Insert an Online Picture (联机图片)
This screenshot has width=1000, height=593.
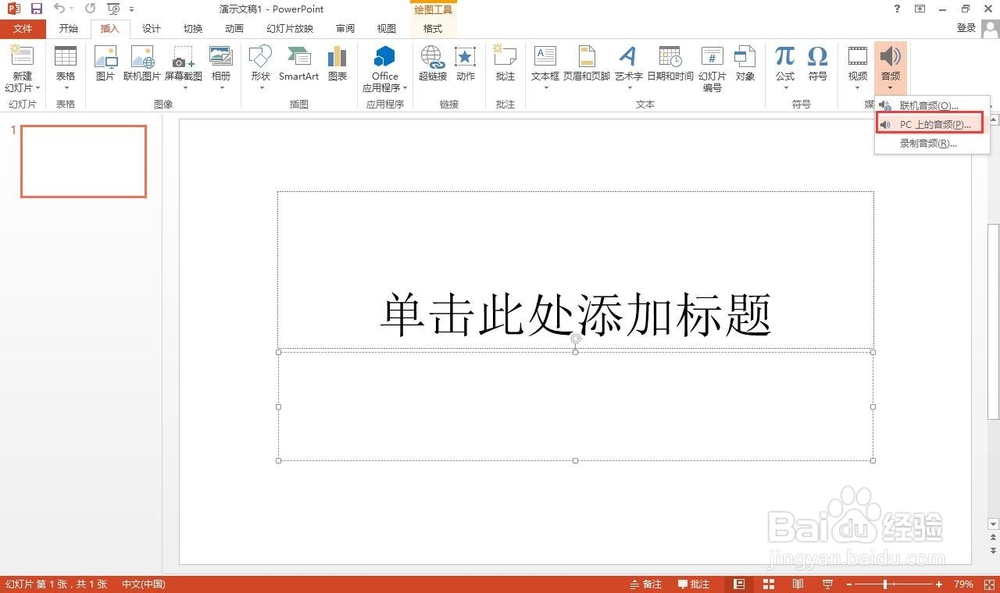pos(142,64)
